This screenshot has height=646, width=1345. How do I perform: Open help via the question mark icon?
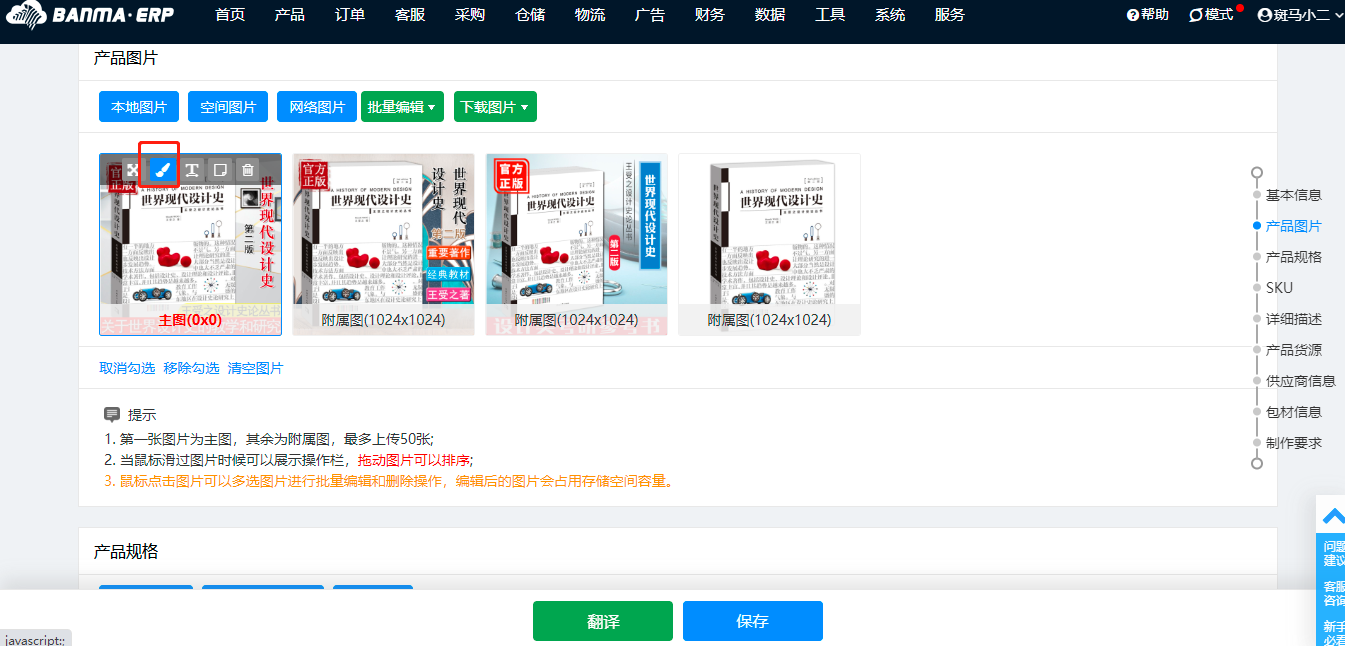click(1132, 15)
